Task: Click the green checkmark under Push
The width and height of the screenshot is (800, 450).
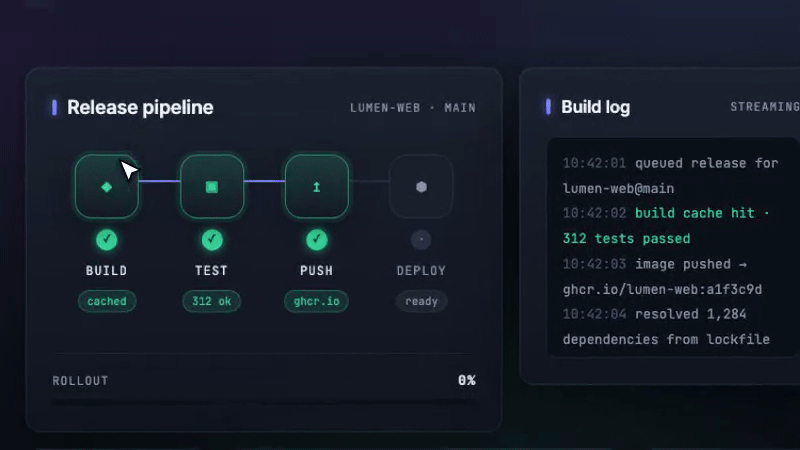Action: (316, 239)
